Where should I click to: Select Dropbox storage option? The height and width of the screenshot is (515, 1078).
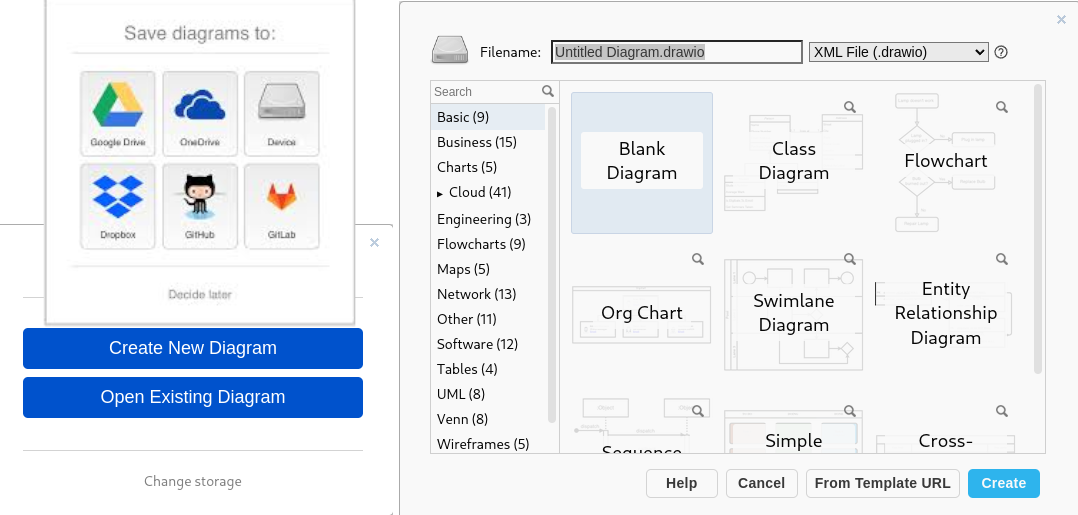click(x=118, y=206)
